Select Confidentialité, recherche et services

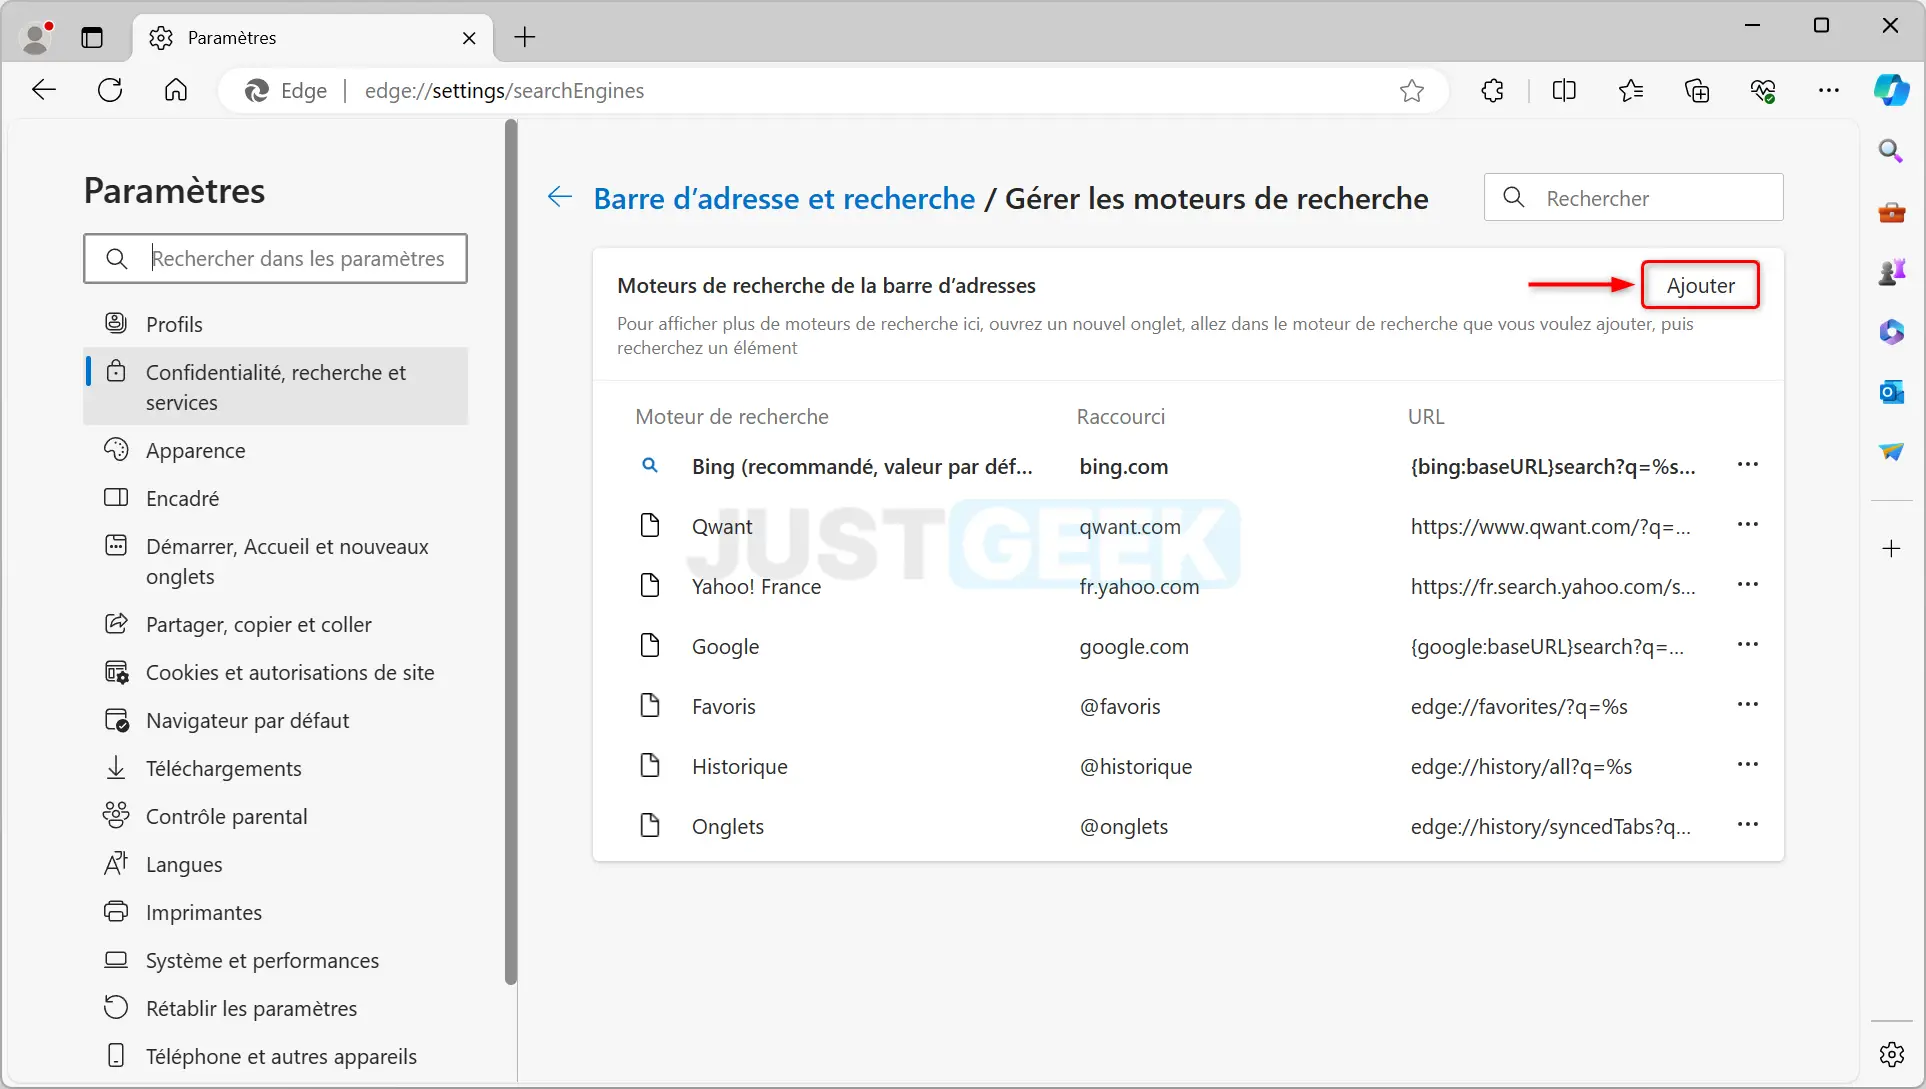275,387
